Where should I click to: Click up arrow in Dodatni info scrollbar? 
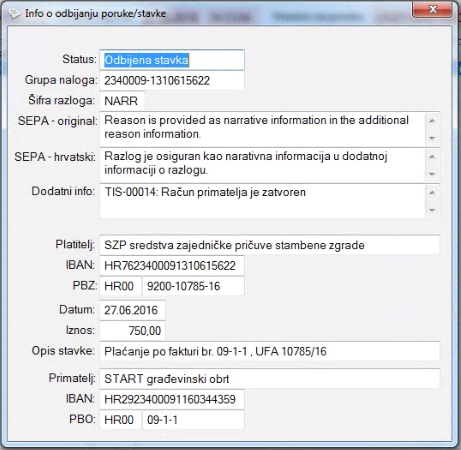click(x=432, y=193)
